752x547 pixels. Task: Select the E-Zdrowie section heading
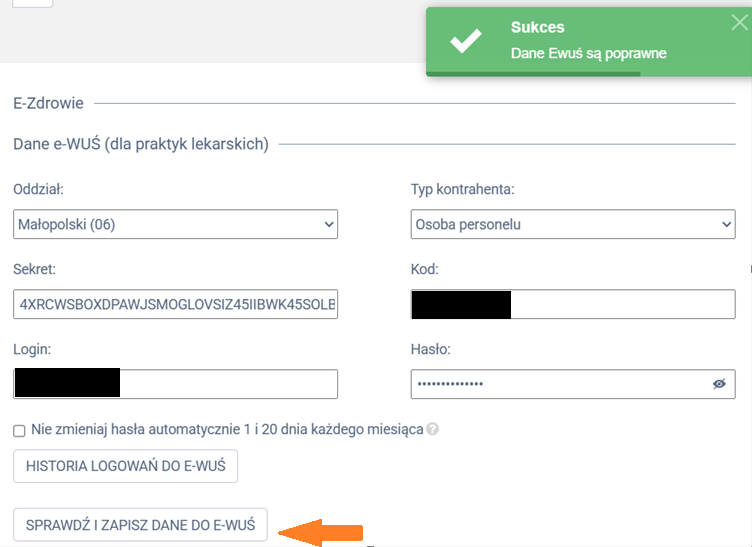tap(48, 103)
